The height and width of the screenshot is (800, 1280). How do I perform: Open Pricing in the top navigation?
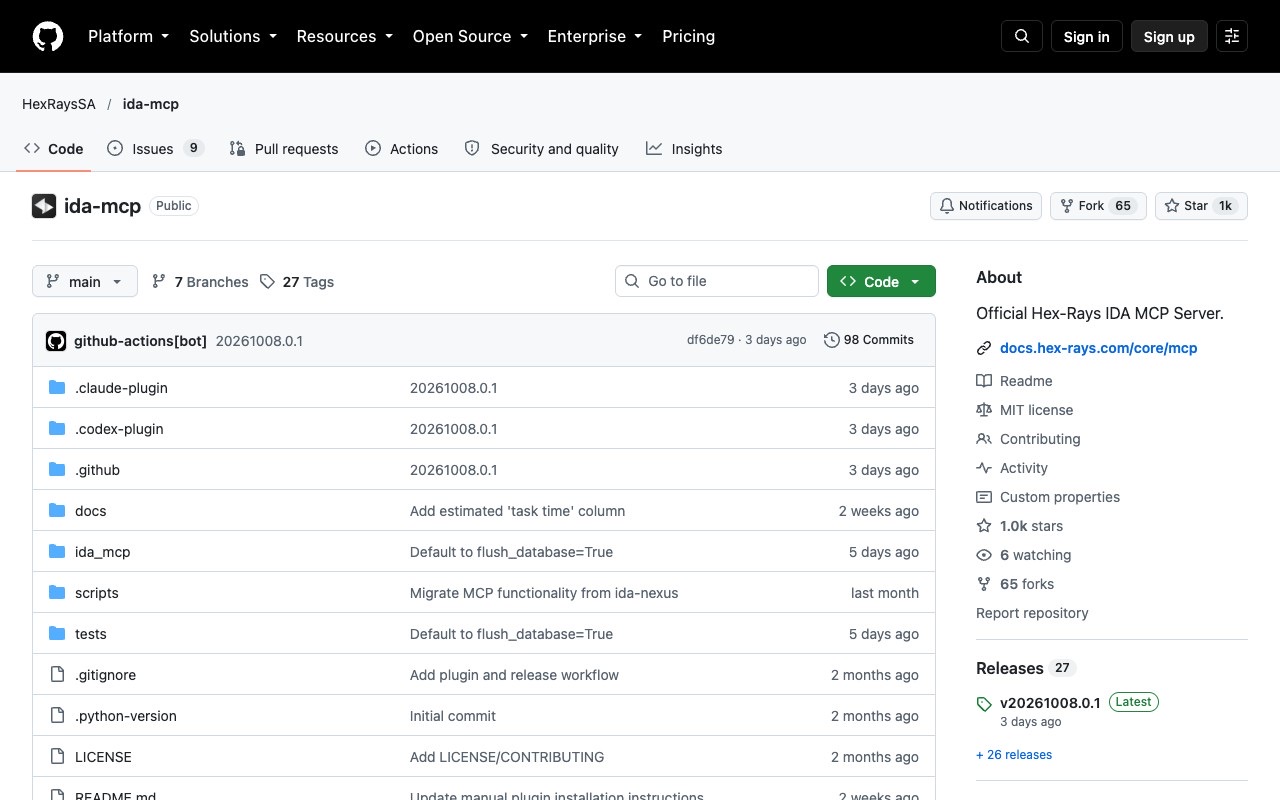[x=689, y=36]
